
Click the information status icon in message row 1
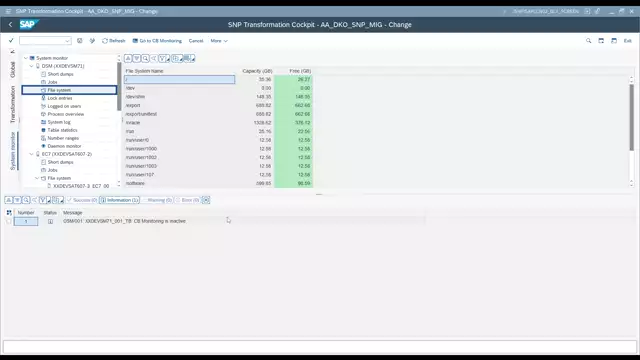50,221
